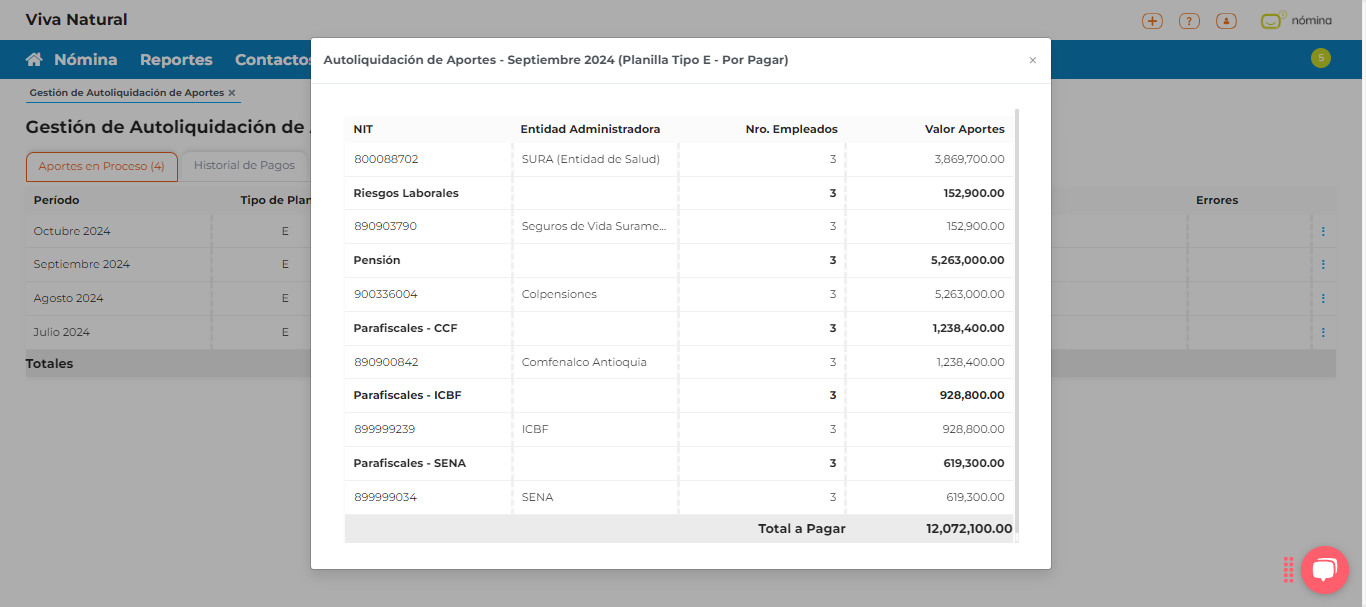This screenshot has height=607, width=1366.
Task: Click the home icon beside Nómina
Action: point(34,60)
